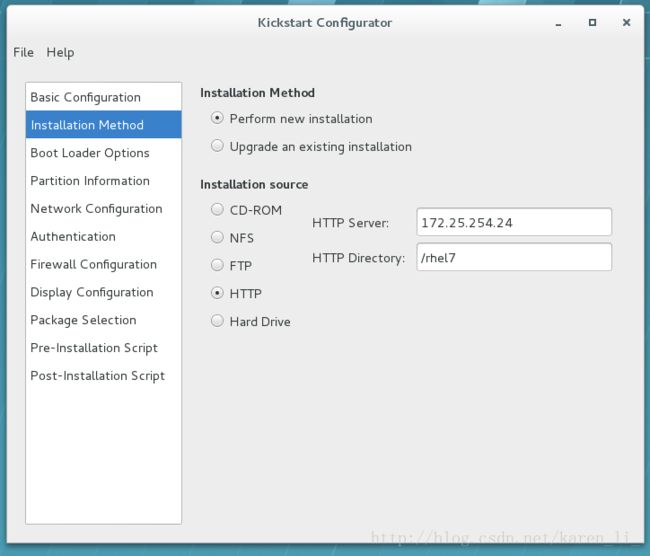Select Pre-Installation Script in the sidebar
The height and width of the screenshot is (556, 650).
coord(94,348)
